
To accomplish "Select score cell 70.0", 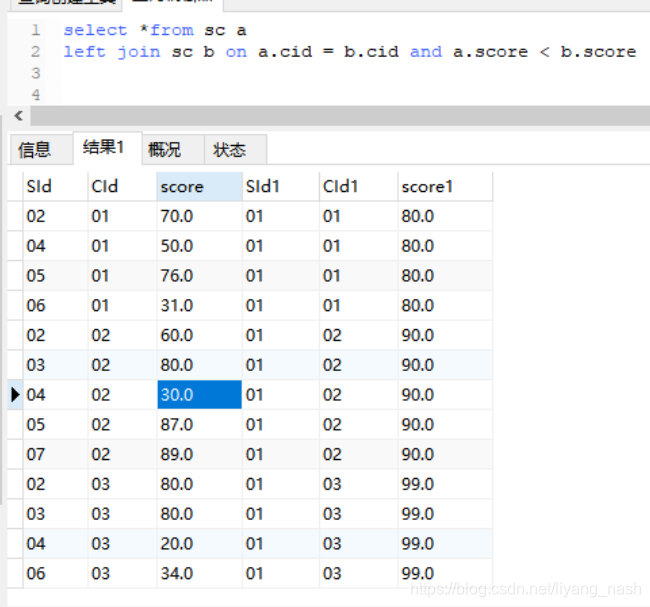I will click(199, 216).
